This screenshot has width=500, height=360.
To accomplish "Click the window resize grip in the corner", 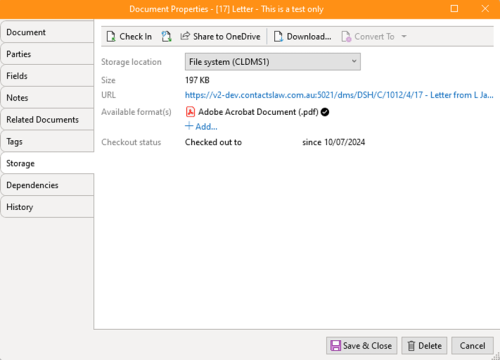I will click(x=496, y=356).
